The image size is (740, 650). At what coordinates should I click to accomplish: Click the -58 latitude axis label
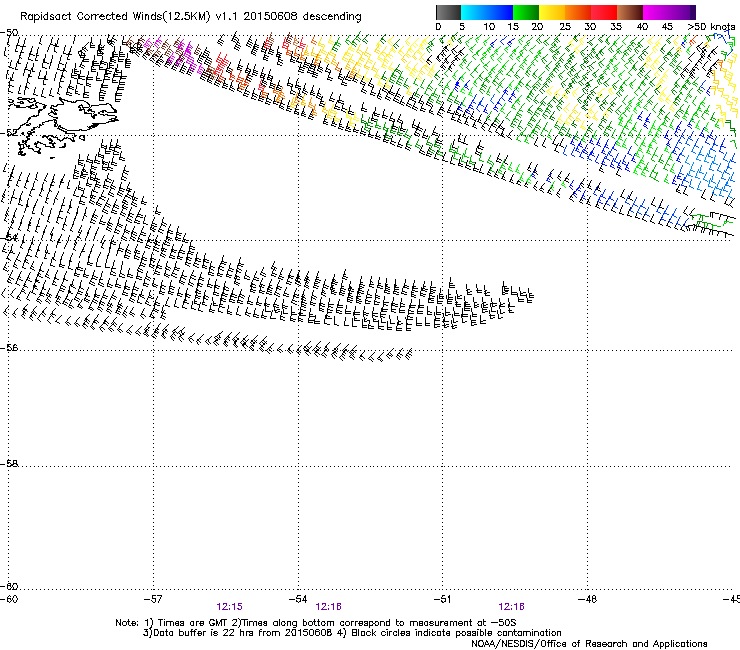click(x=9, y=464)
